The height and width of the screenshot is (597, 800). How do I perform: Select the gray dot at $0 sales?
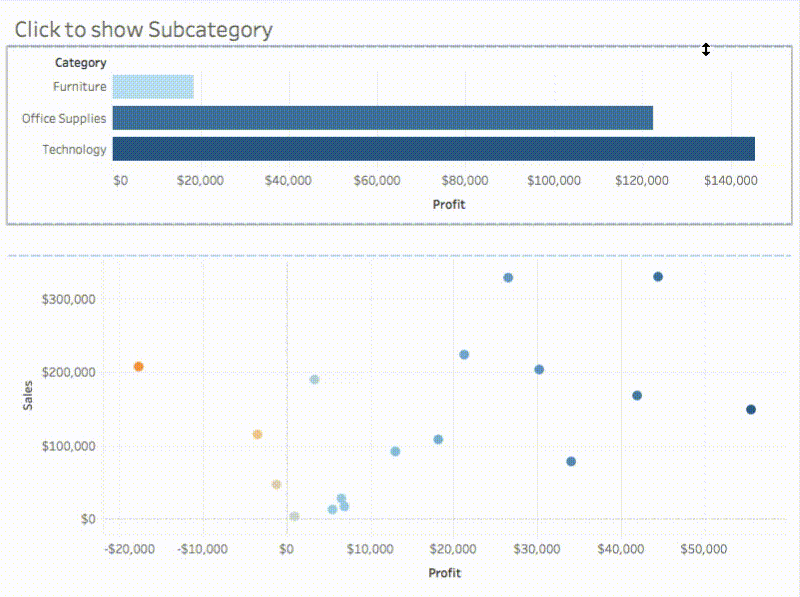pyautogui.click(x=294, y=516)
